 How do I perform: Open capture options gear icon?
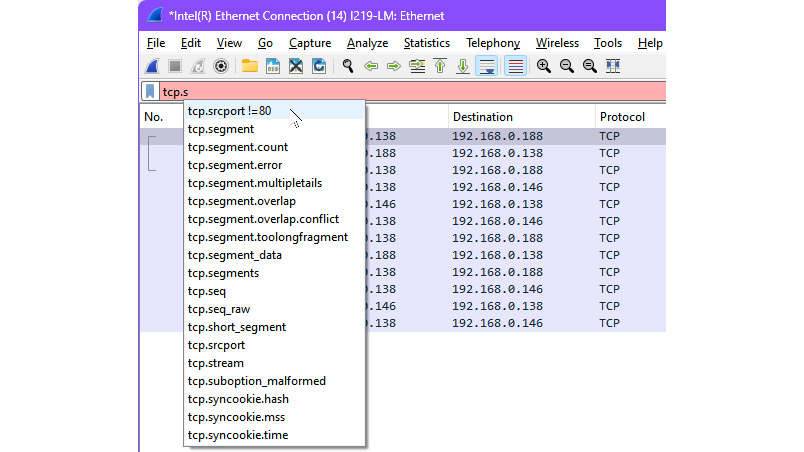(x=221, y=66)
